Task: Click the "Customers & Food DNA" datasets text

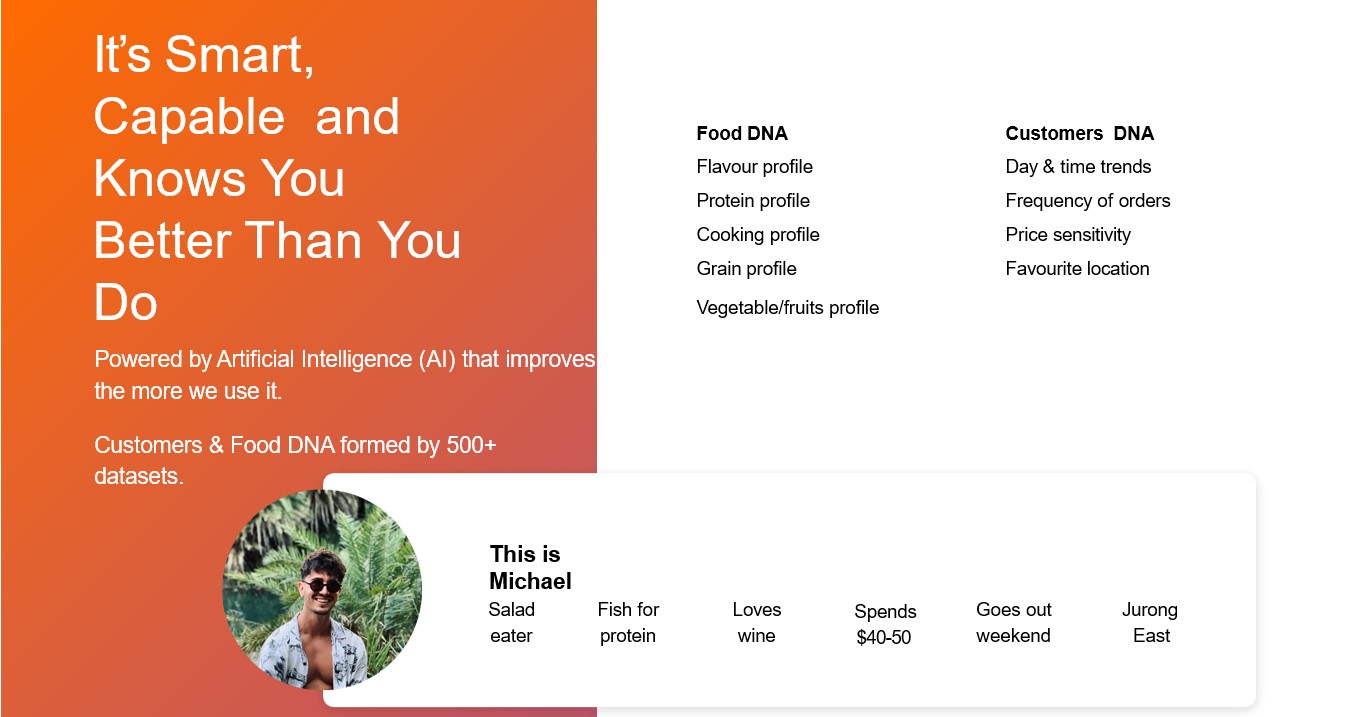Action: [295, 460]
